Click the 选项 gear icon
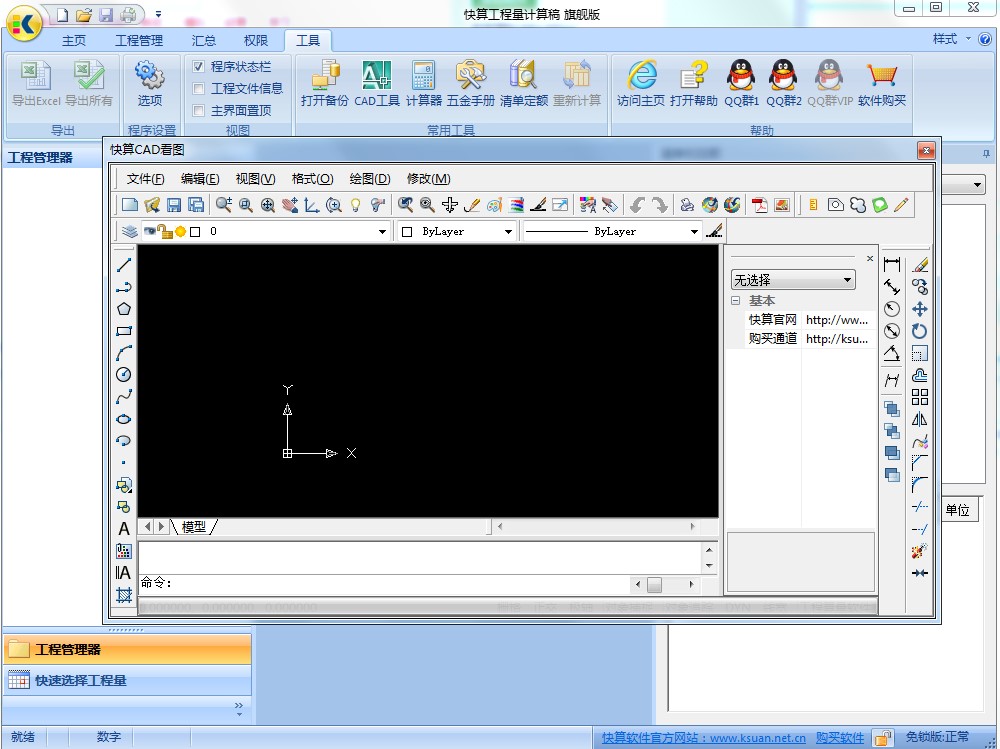Image resolution: width=1000 pixels, height=749 pixels. click(149, 83)
